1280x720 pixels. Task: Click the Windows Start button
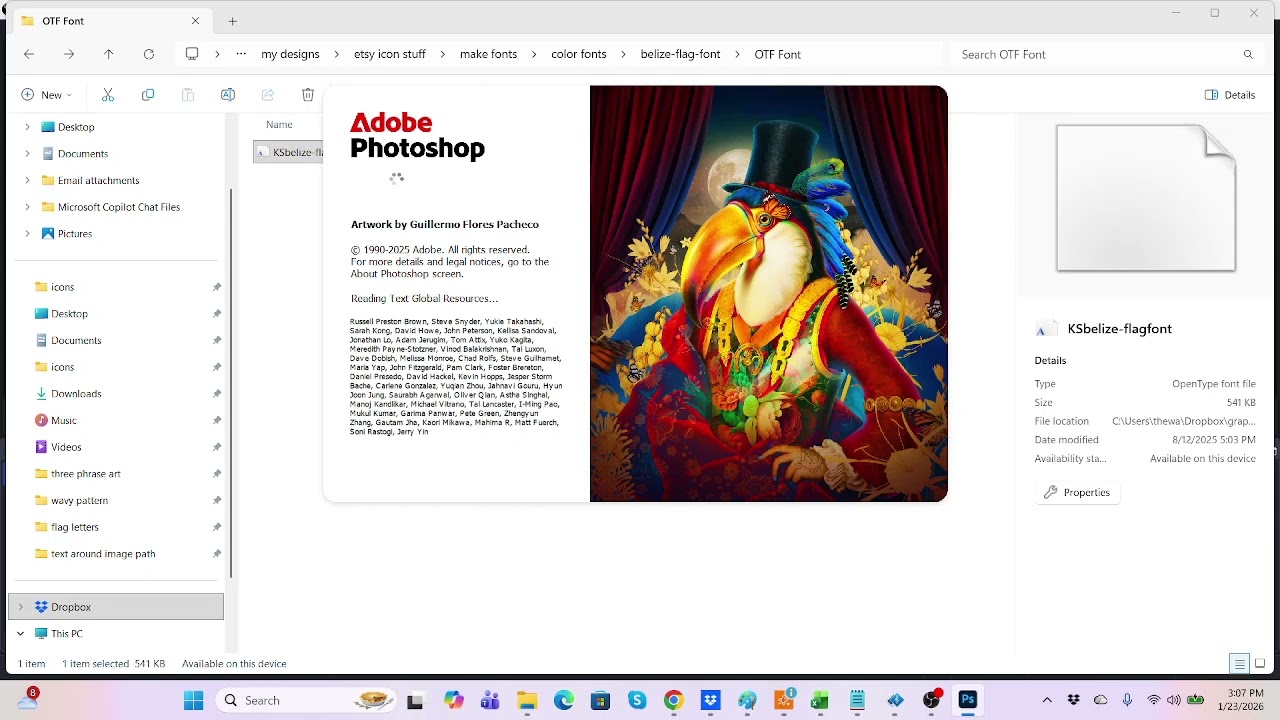(194, 700)
